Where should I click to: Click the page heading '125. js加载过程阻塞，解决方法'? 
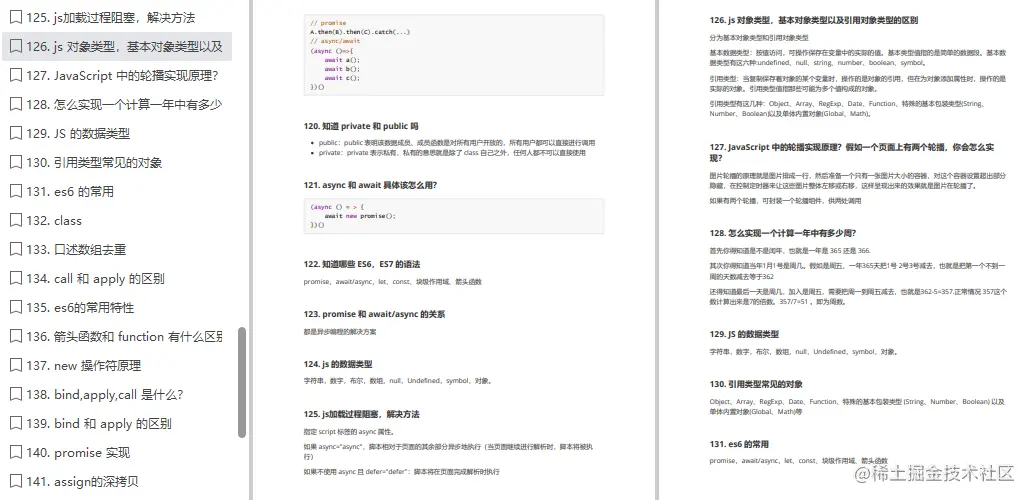tap(362, 414)
